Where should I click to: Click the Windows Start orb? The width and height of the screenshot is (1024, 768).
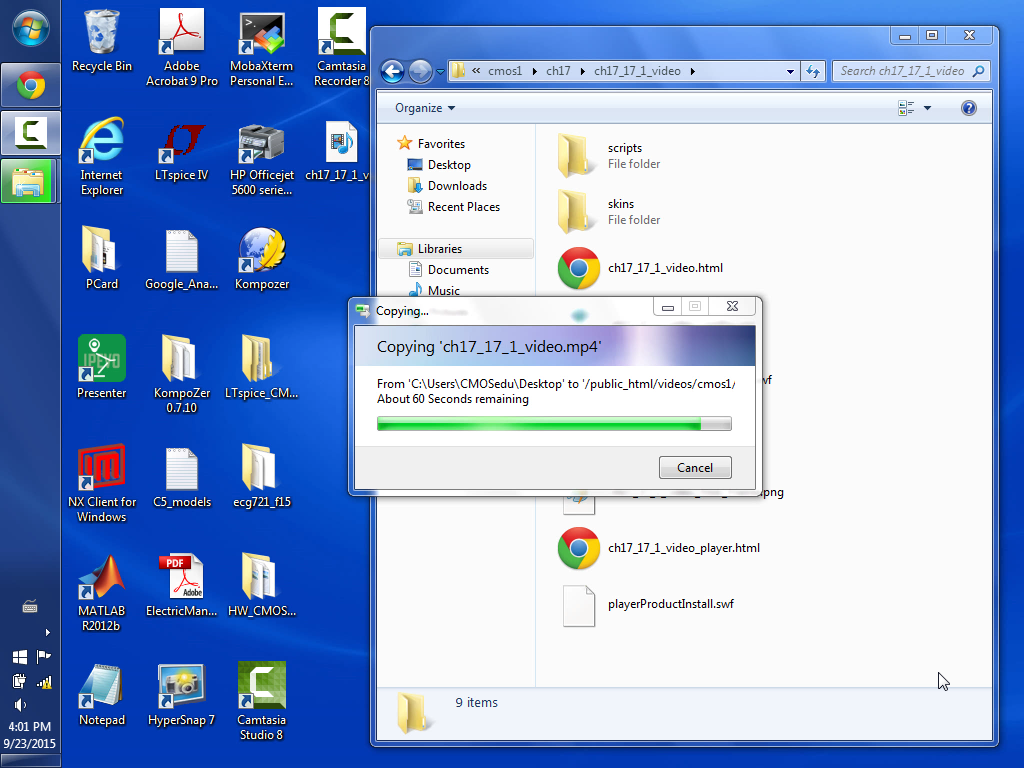coord(30,30)
